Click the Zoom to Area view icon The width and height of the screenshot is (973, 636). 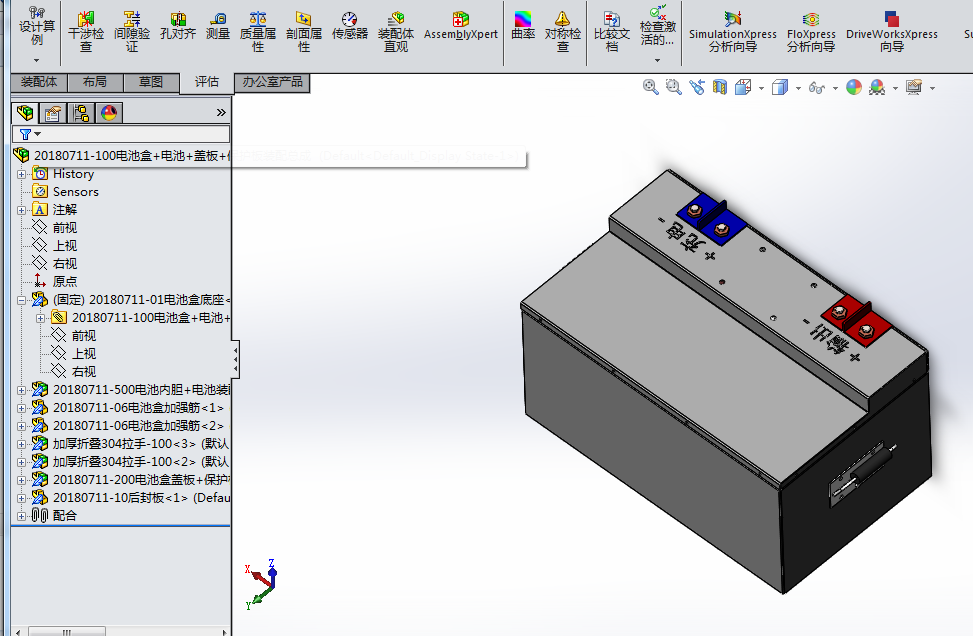point(673,87)
